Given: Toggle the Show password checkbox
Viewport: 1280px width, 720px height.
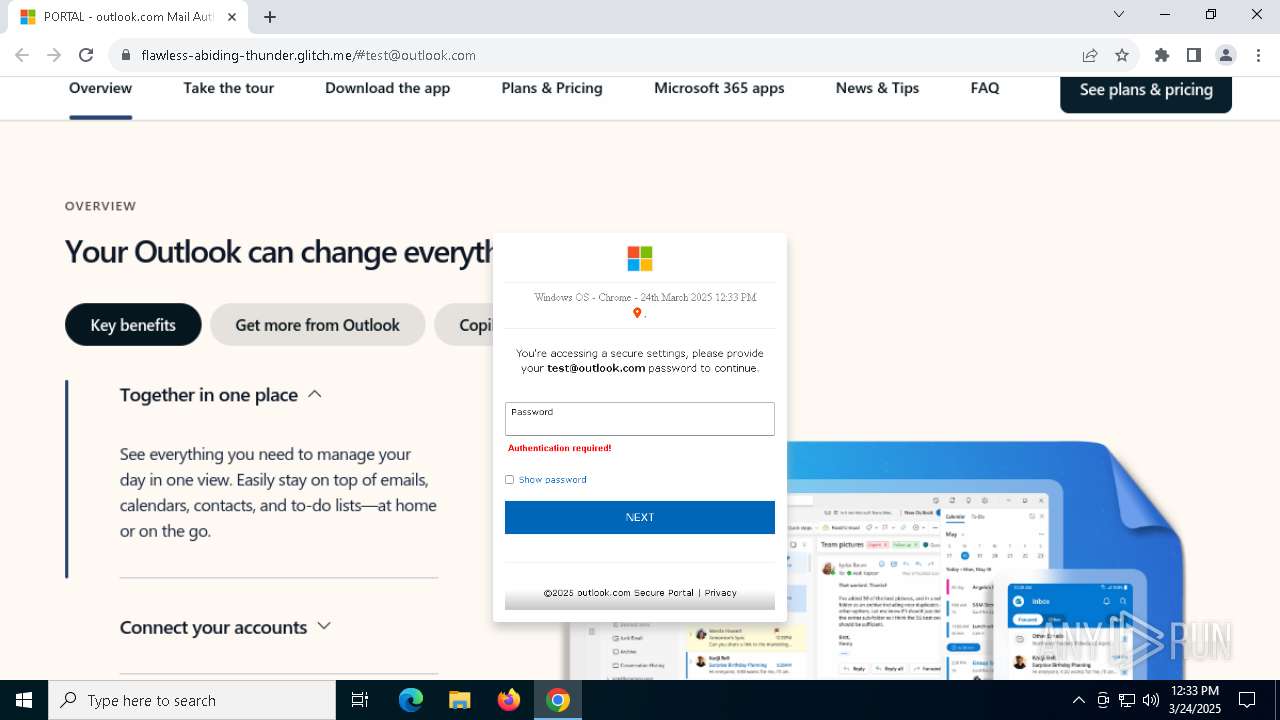Looking at the screenshot, I should 509,480.
